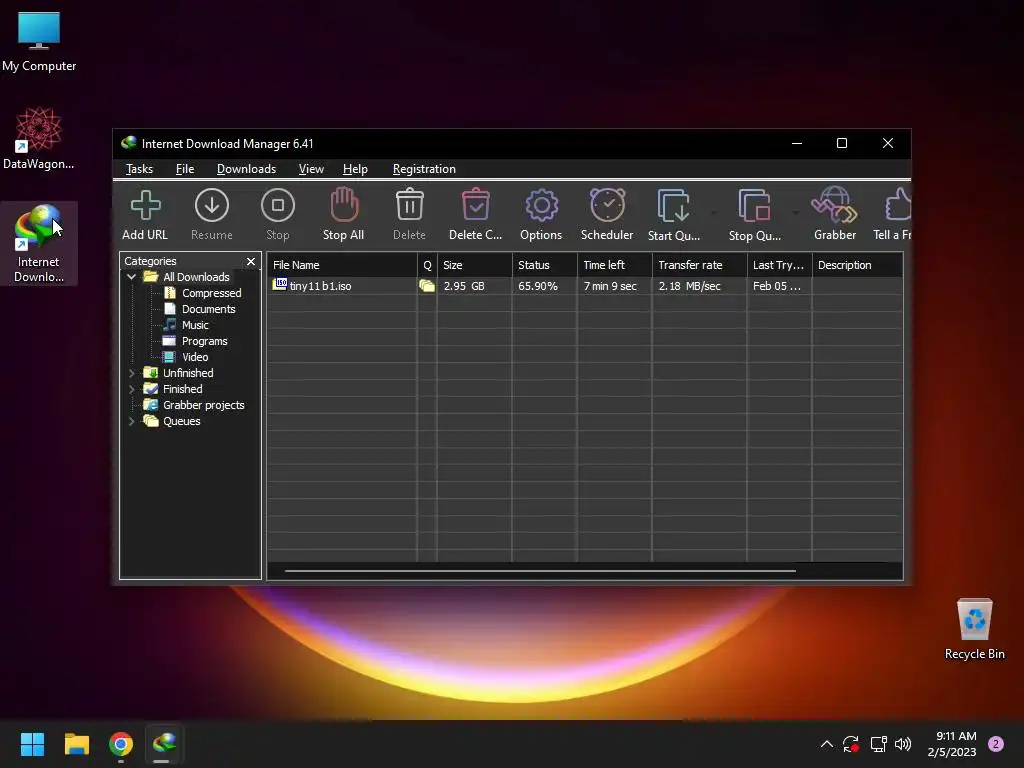The width and height of the screenshot is (1024, 768).
Task: Open the Scheduler clock icon
Action: pos(607,214)
